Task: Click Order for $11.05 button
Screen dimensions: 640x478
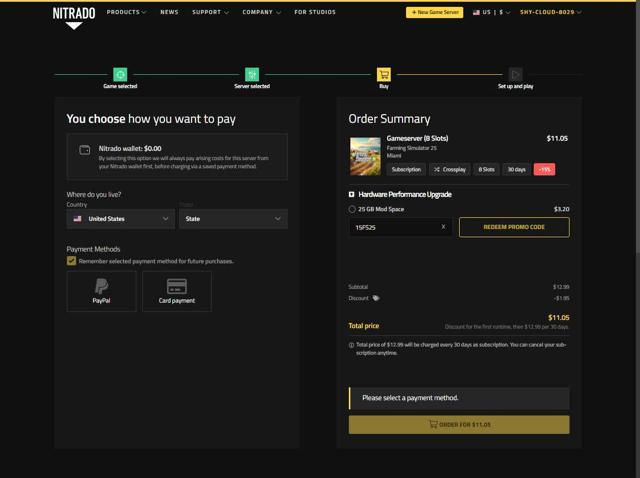Action: [x=459, y=425]
